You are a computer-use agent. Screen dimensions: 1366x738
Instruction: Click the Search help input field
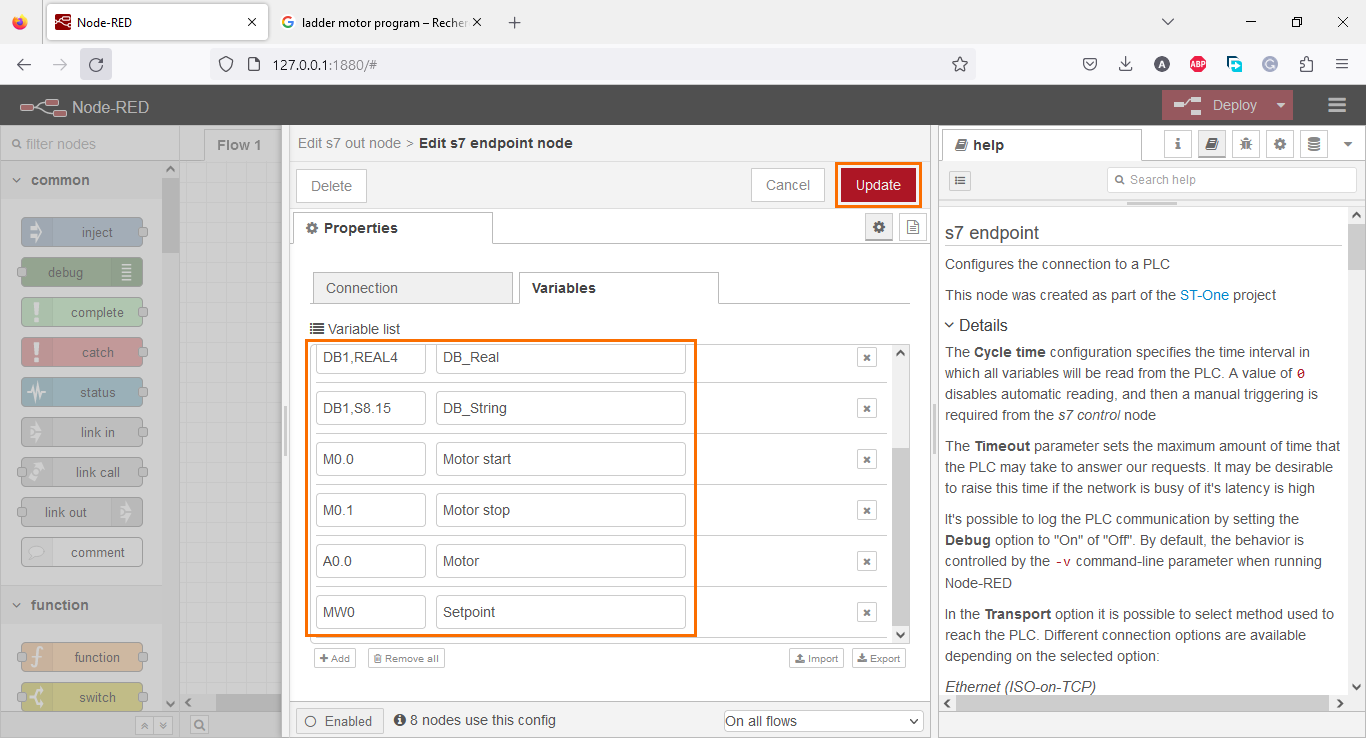[1231, 180]
